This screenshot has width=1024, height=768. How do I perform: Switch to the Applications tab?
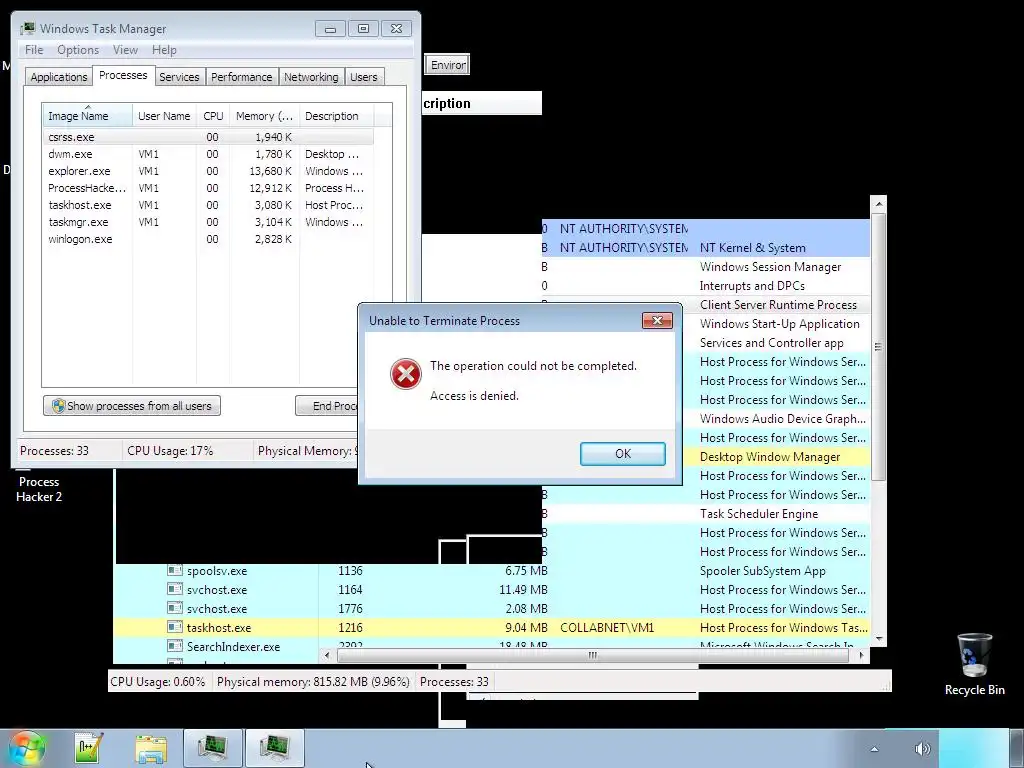[58, 77]
